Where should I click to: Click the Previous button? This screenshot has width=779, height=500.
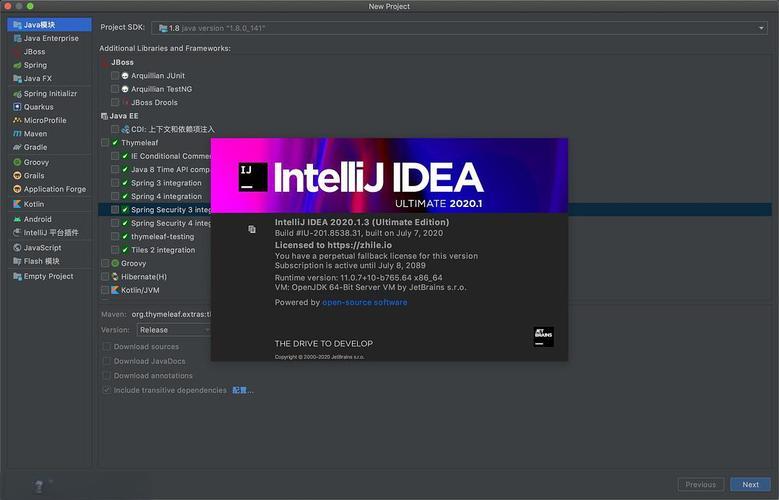701,485
